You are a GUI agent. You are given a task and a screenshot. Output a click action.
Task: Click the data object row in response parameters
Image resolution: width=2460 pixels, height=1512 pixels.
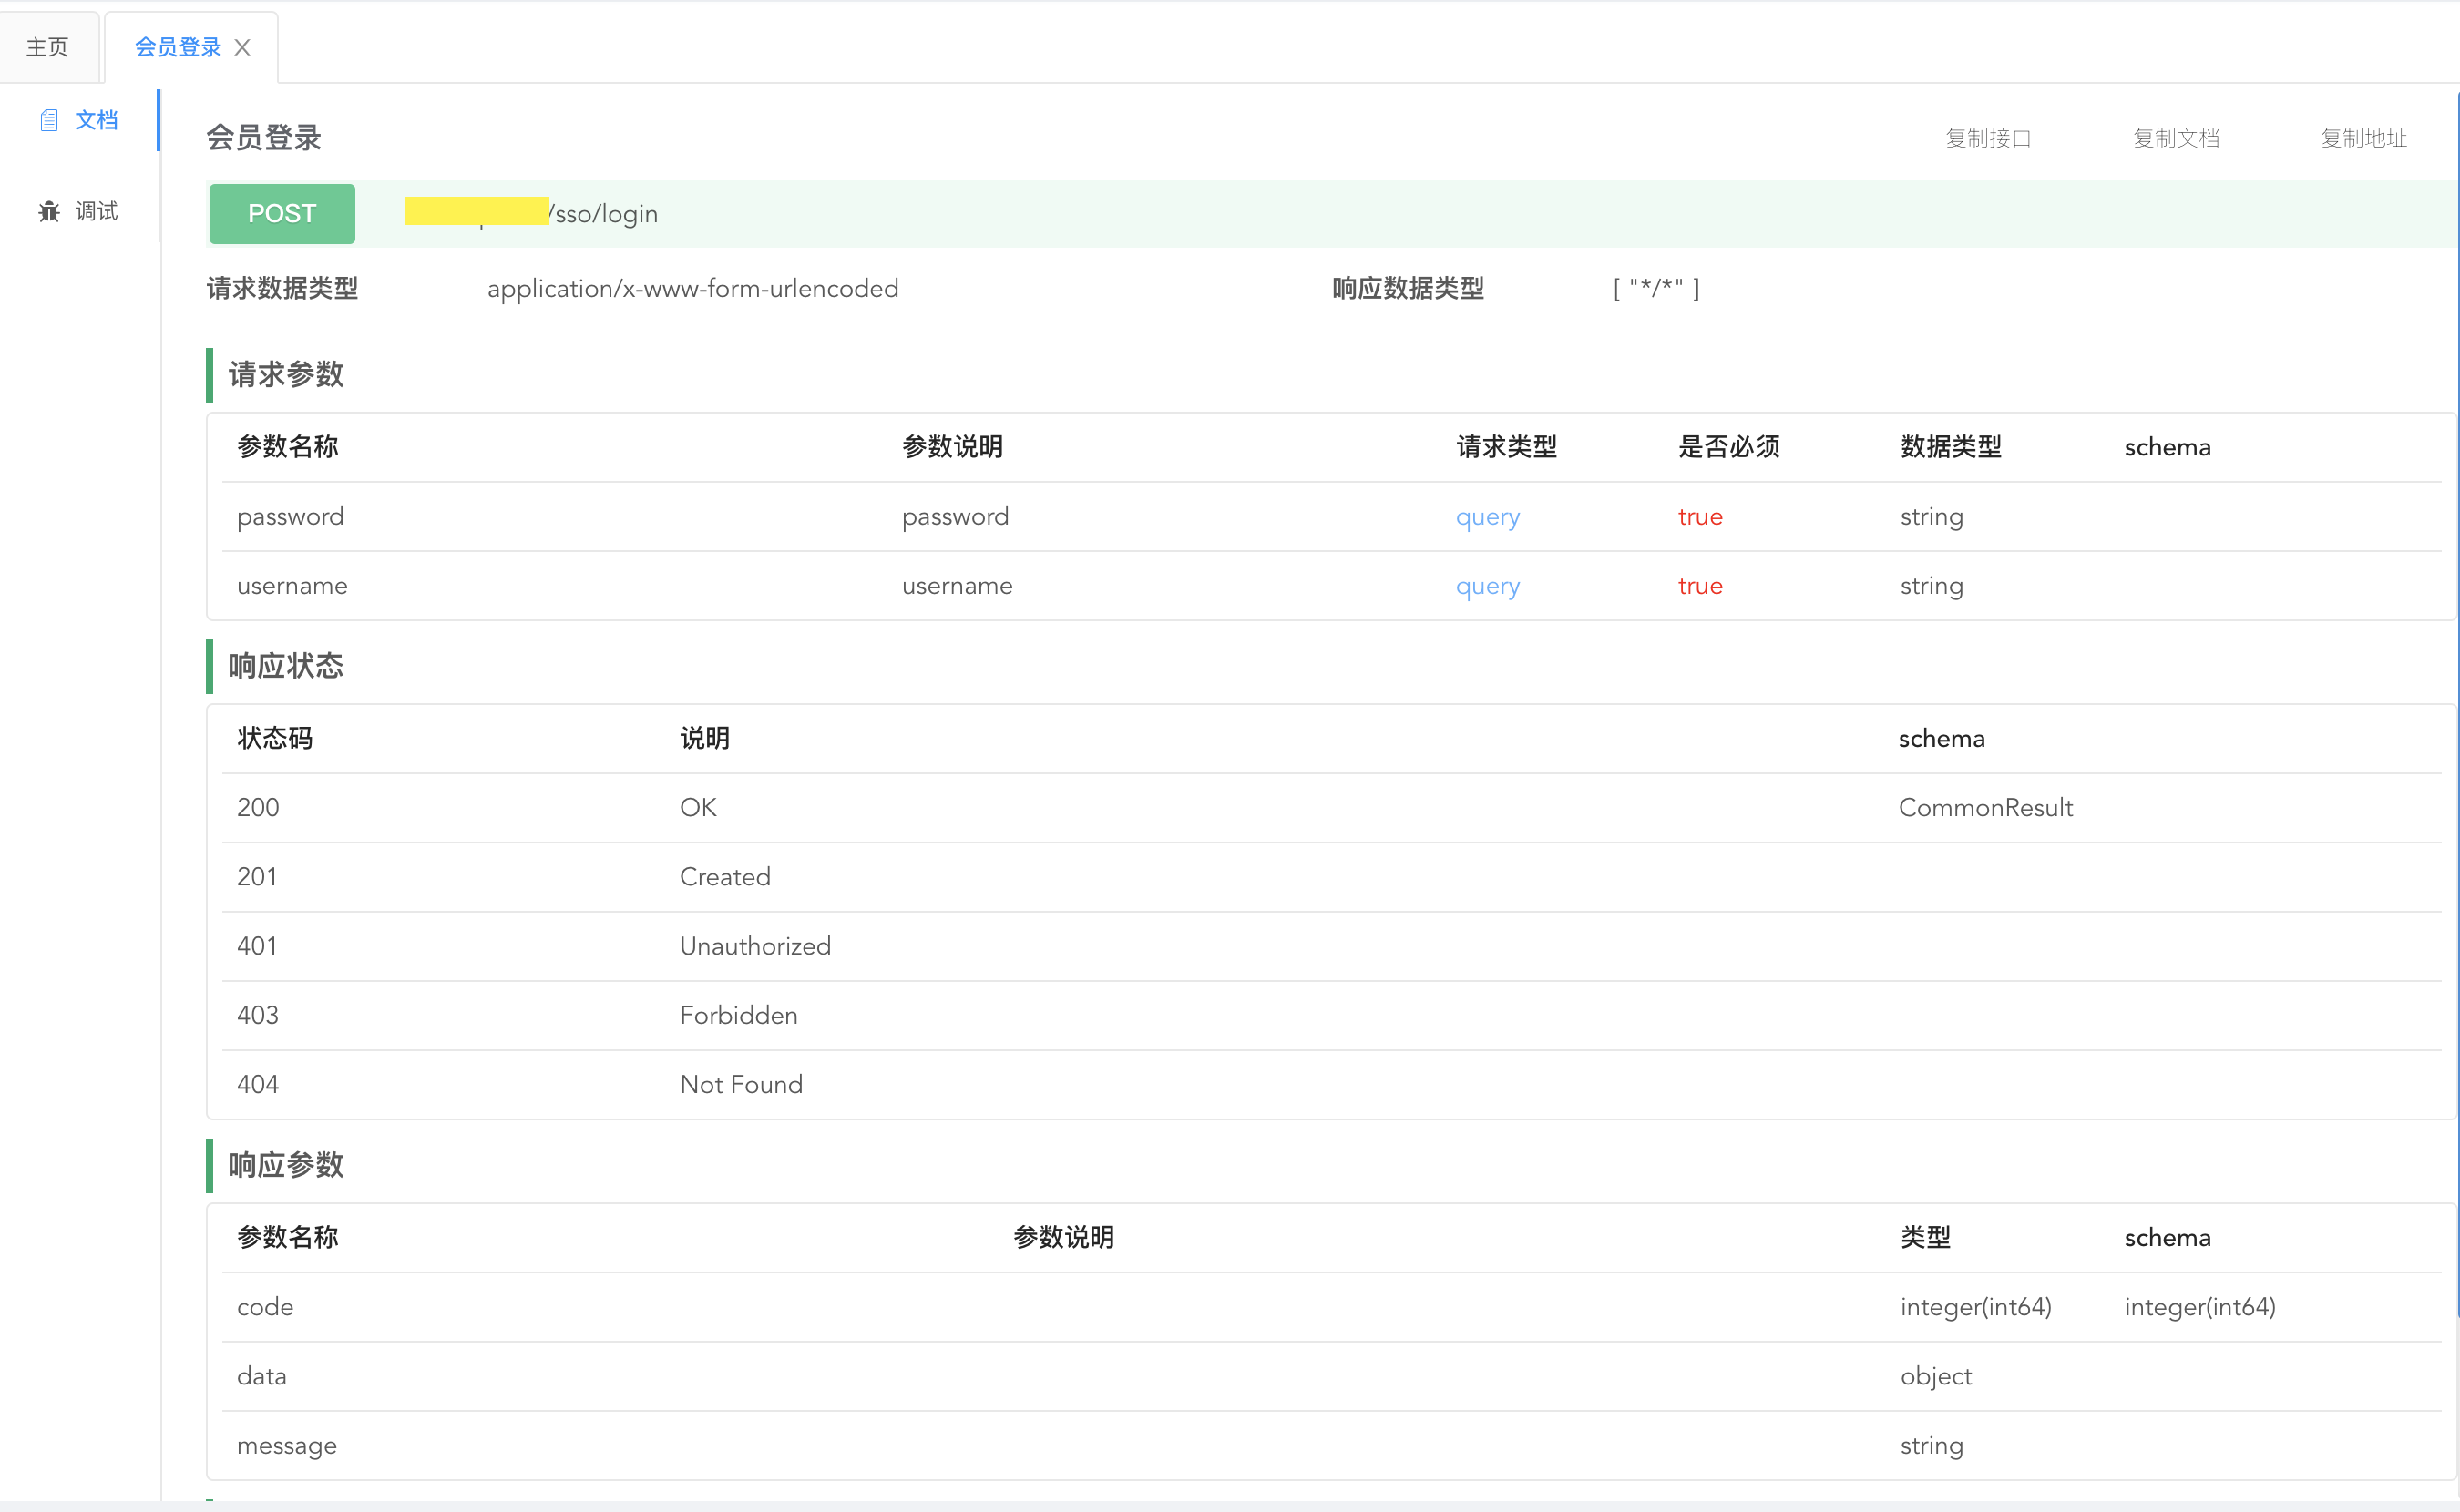[261, 1375]
